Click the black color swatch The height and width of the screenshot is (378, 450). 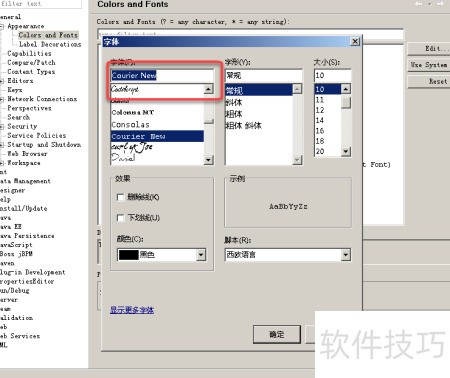pos(128,255)
